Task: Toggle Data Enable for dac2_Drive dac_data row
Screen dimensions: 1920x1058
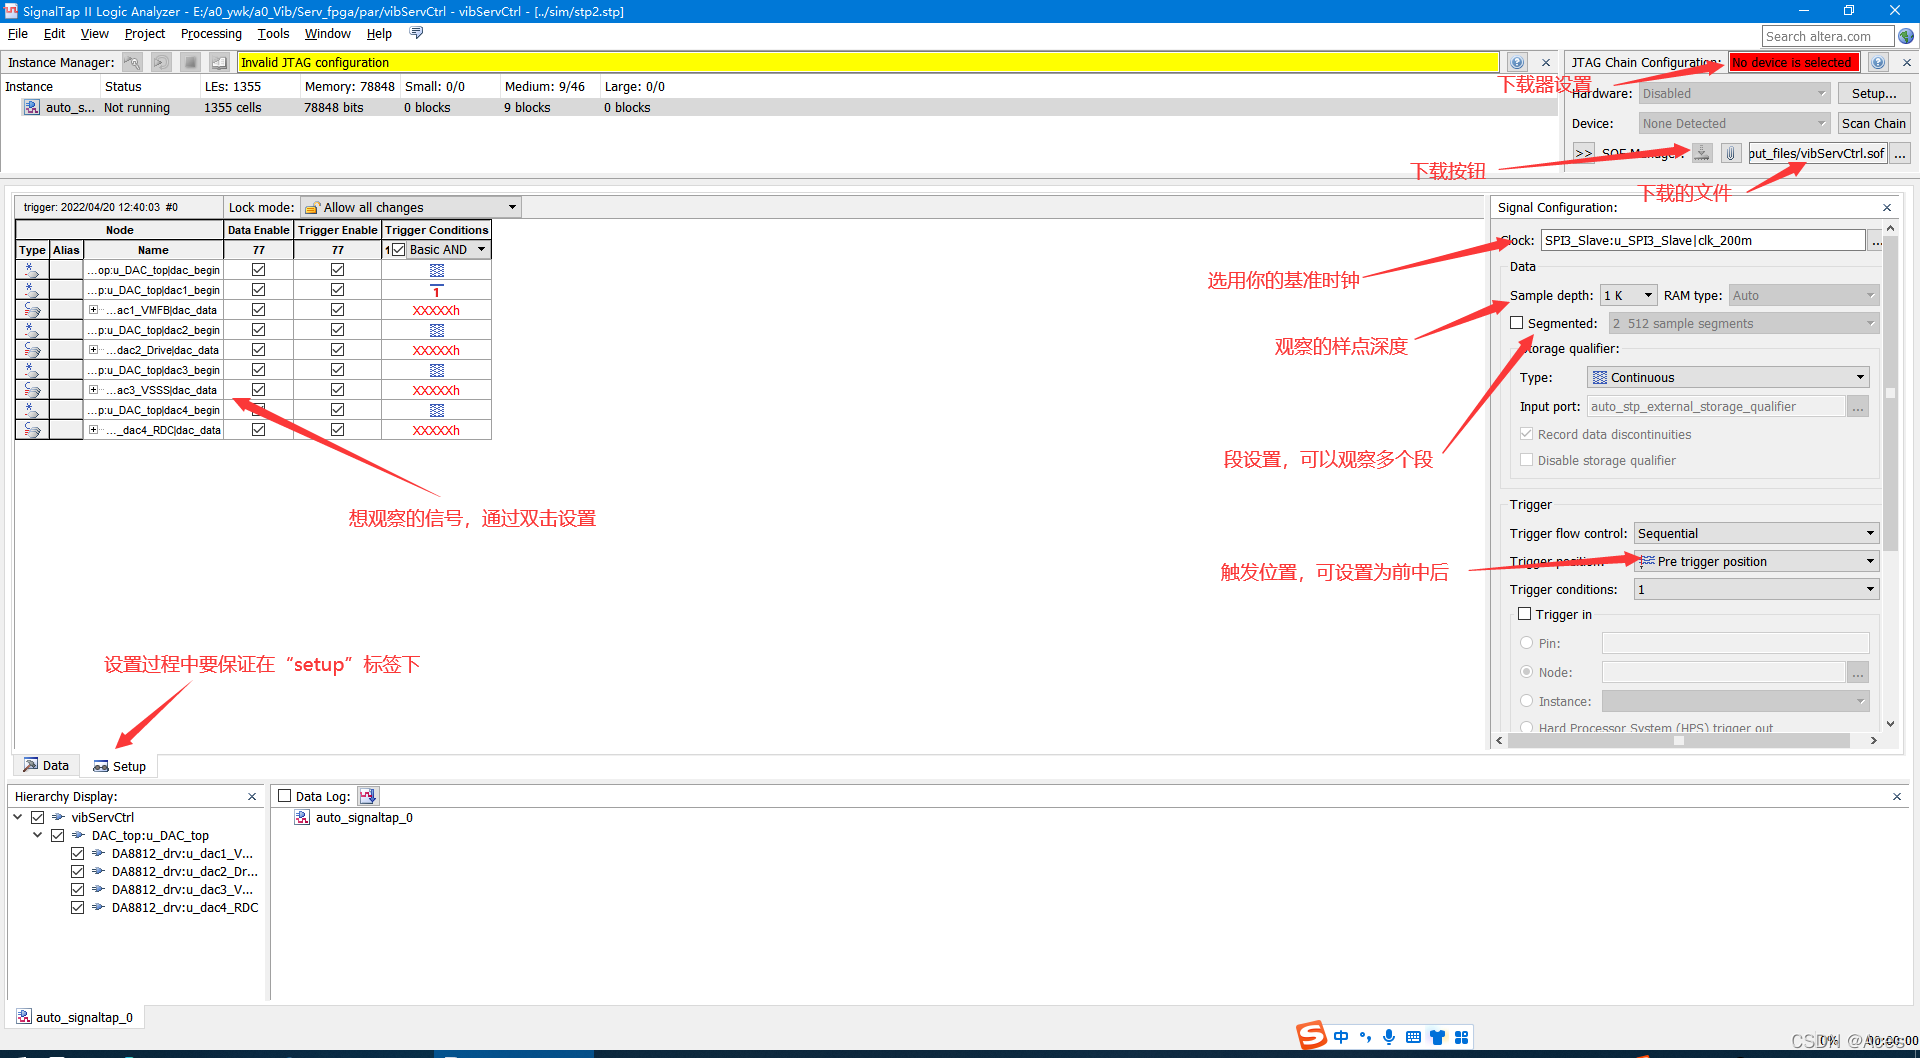Action: point(258,350)
